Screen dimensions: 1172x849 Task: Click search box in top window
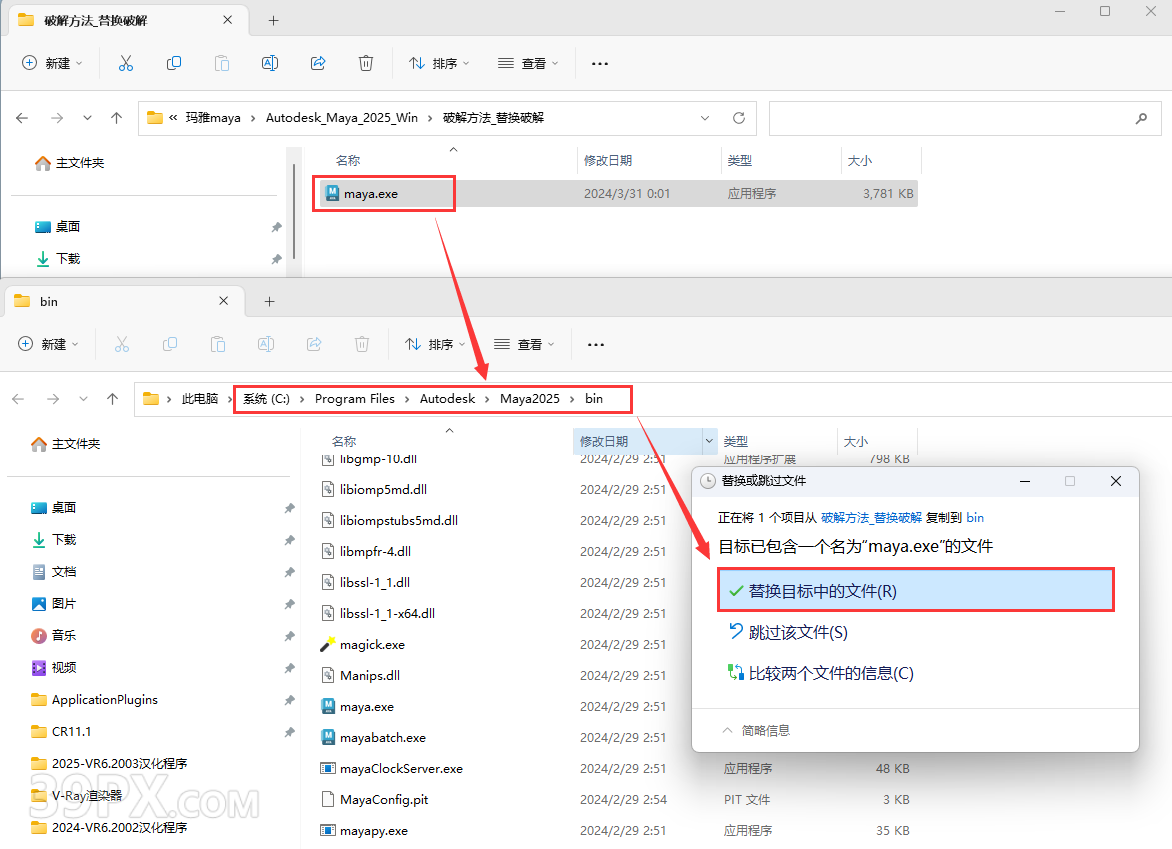[x=964, y=118]
